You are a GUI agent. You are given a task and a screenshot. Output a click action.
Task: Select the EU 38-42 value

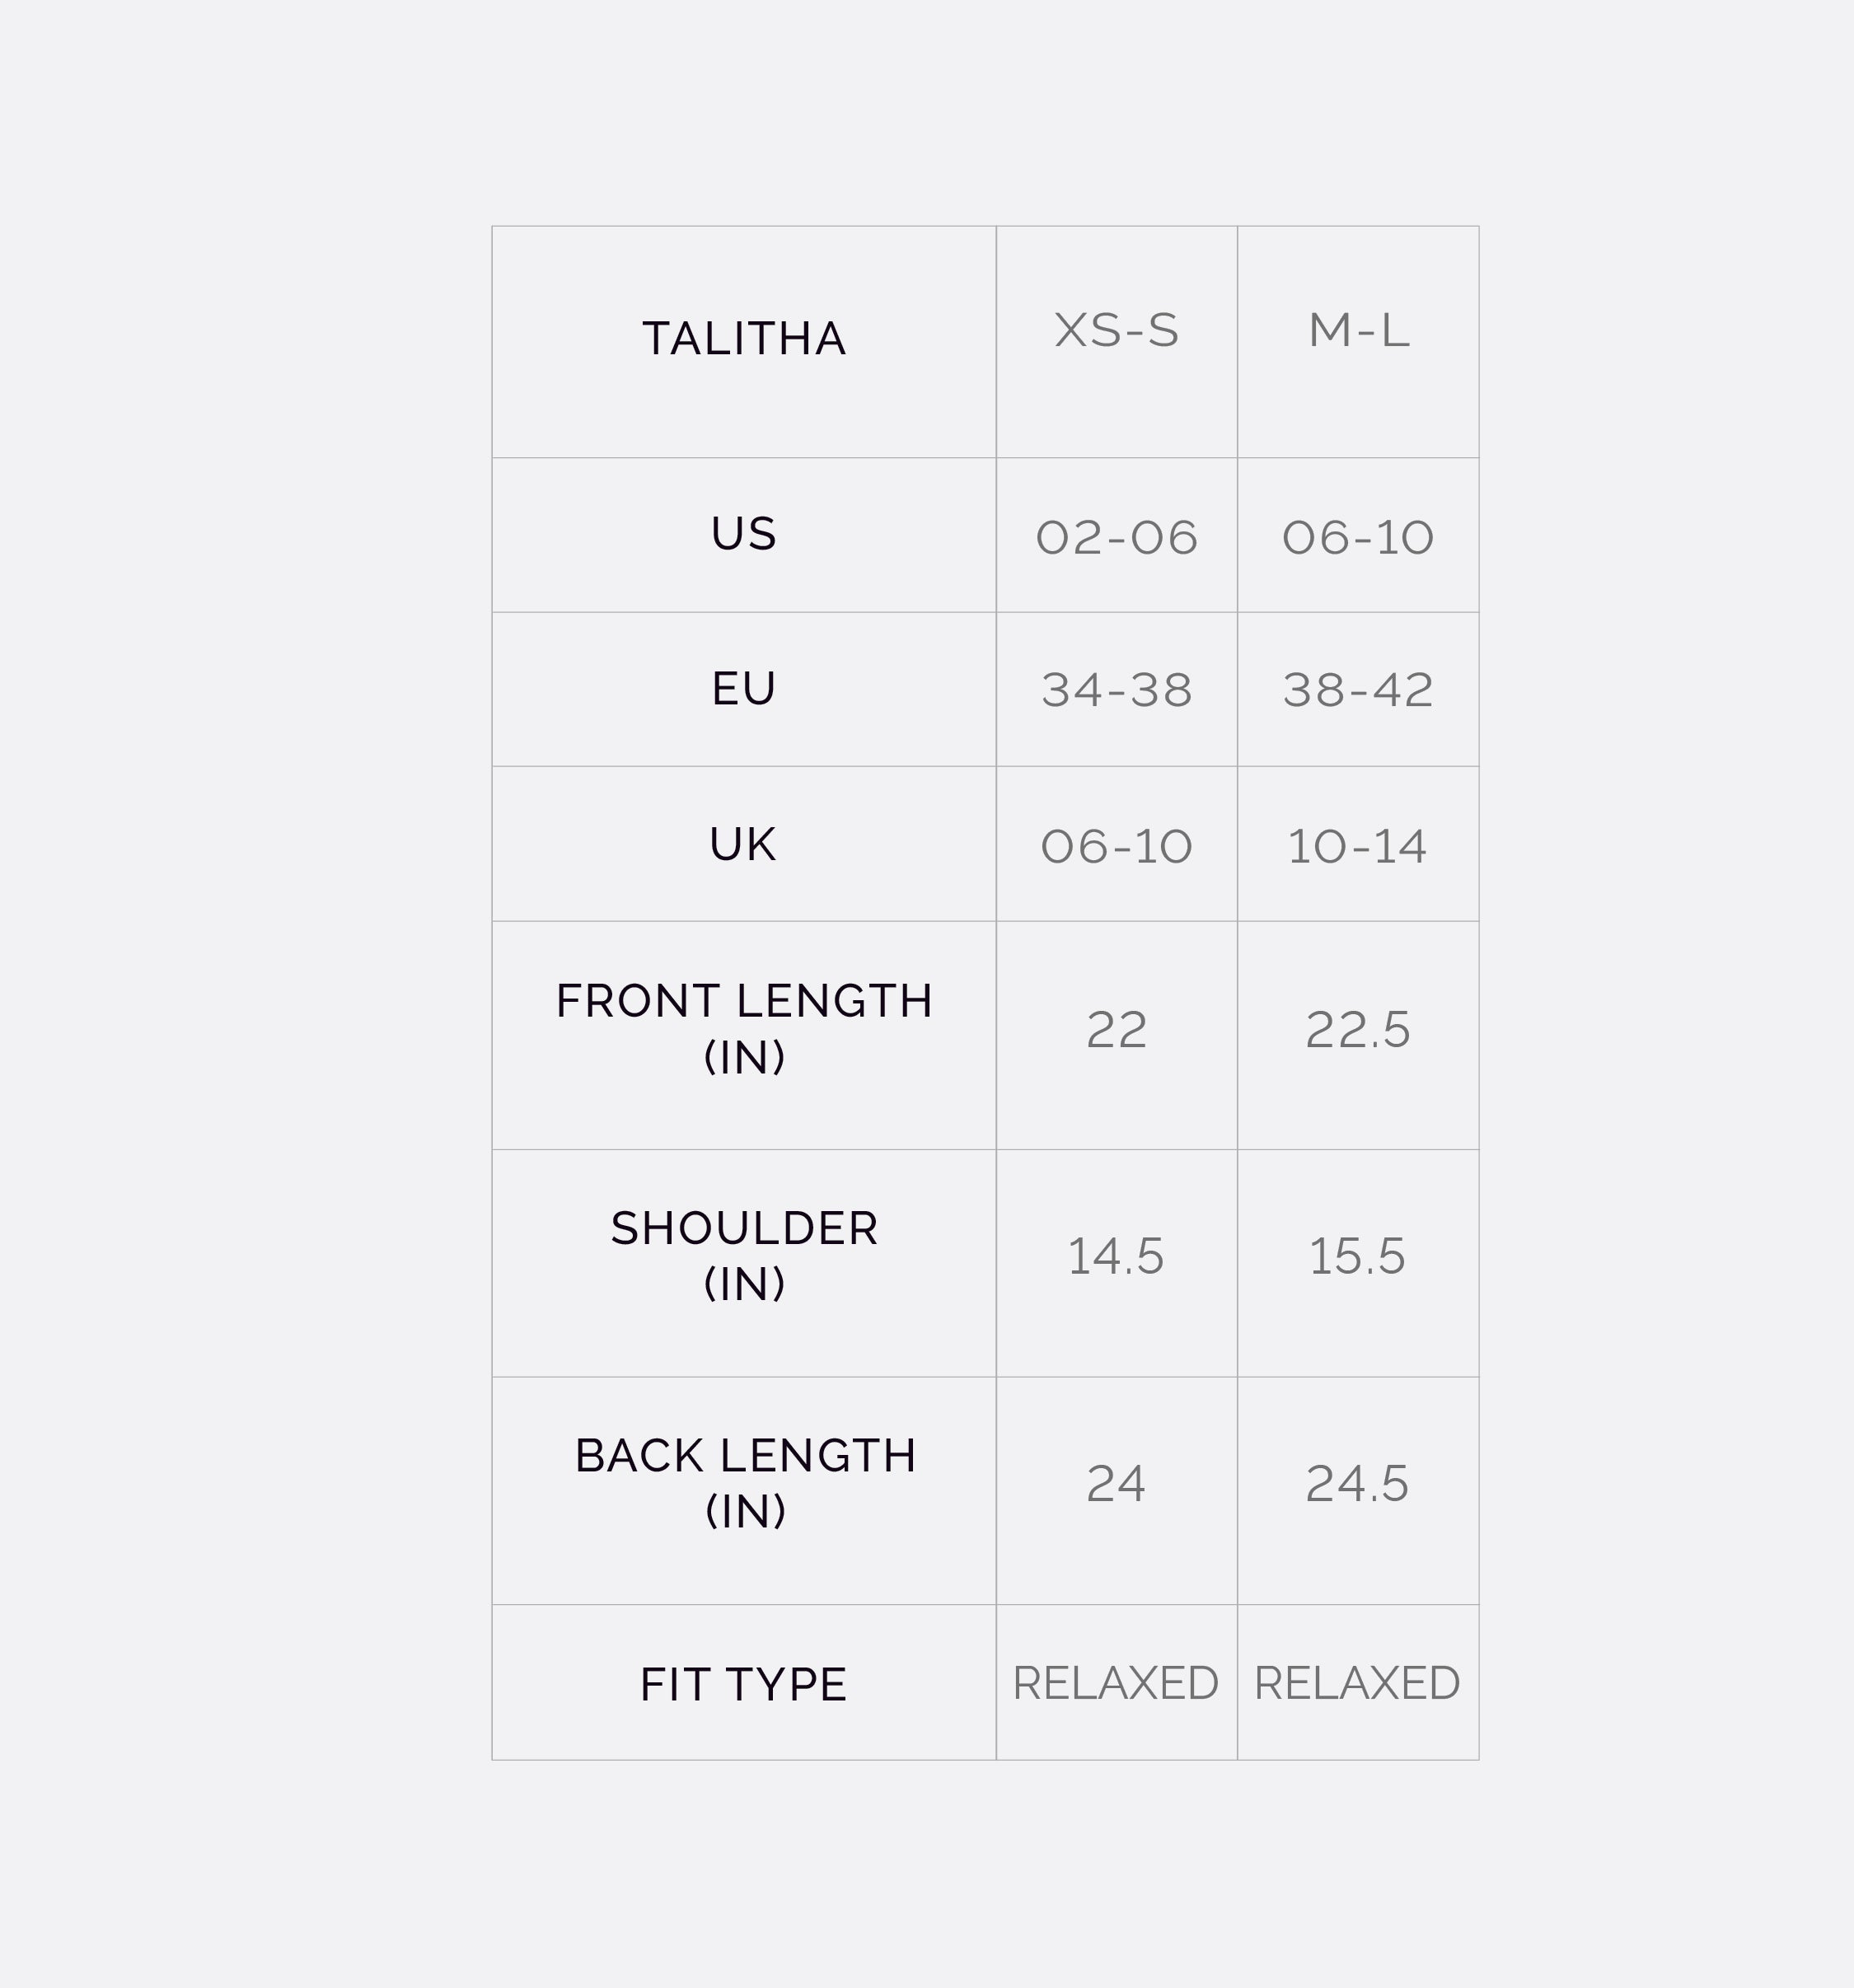[x=1358, y=690]
